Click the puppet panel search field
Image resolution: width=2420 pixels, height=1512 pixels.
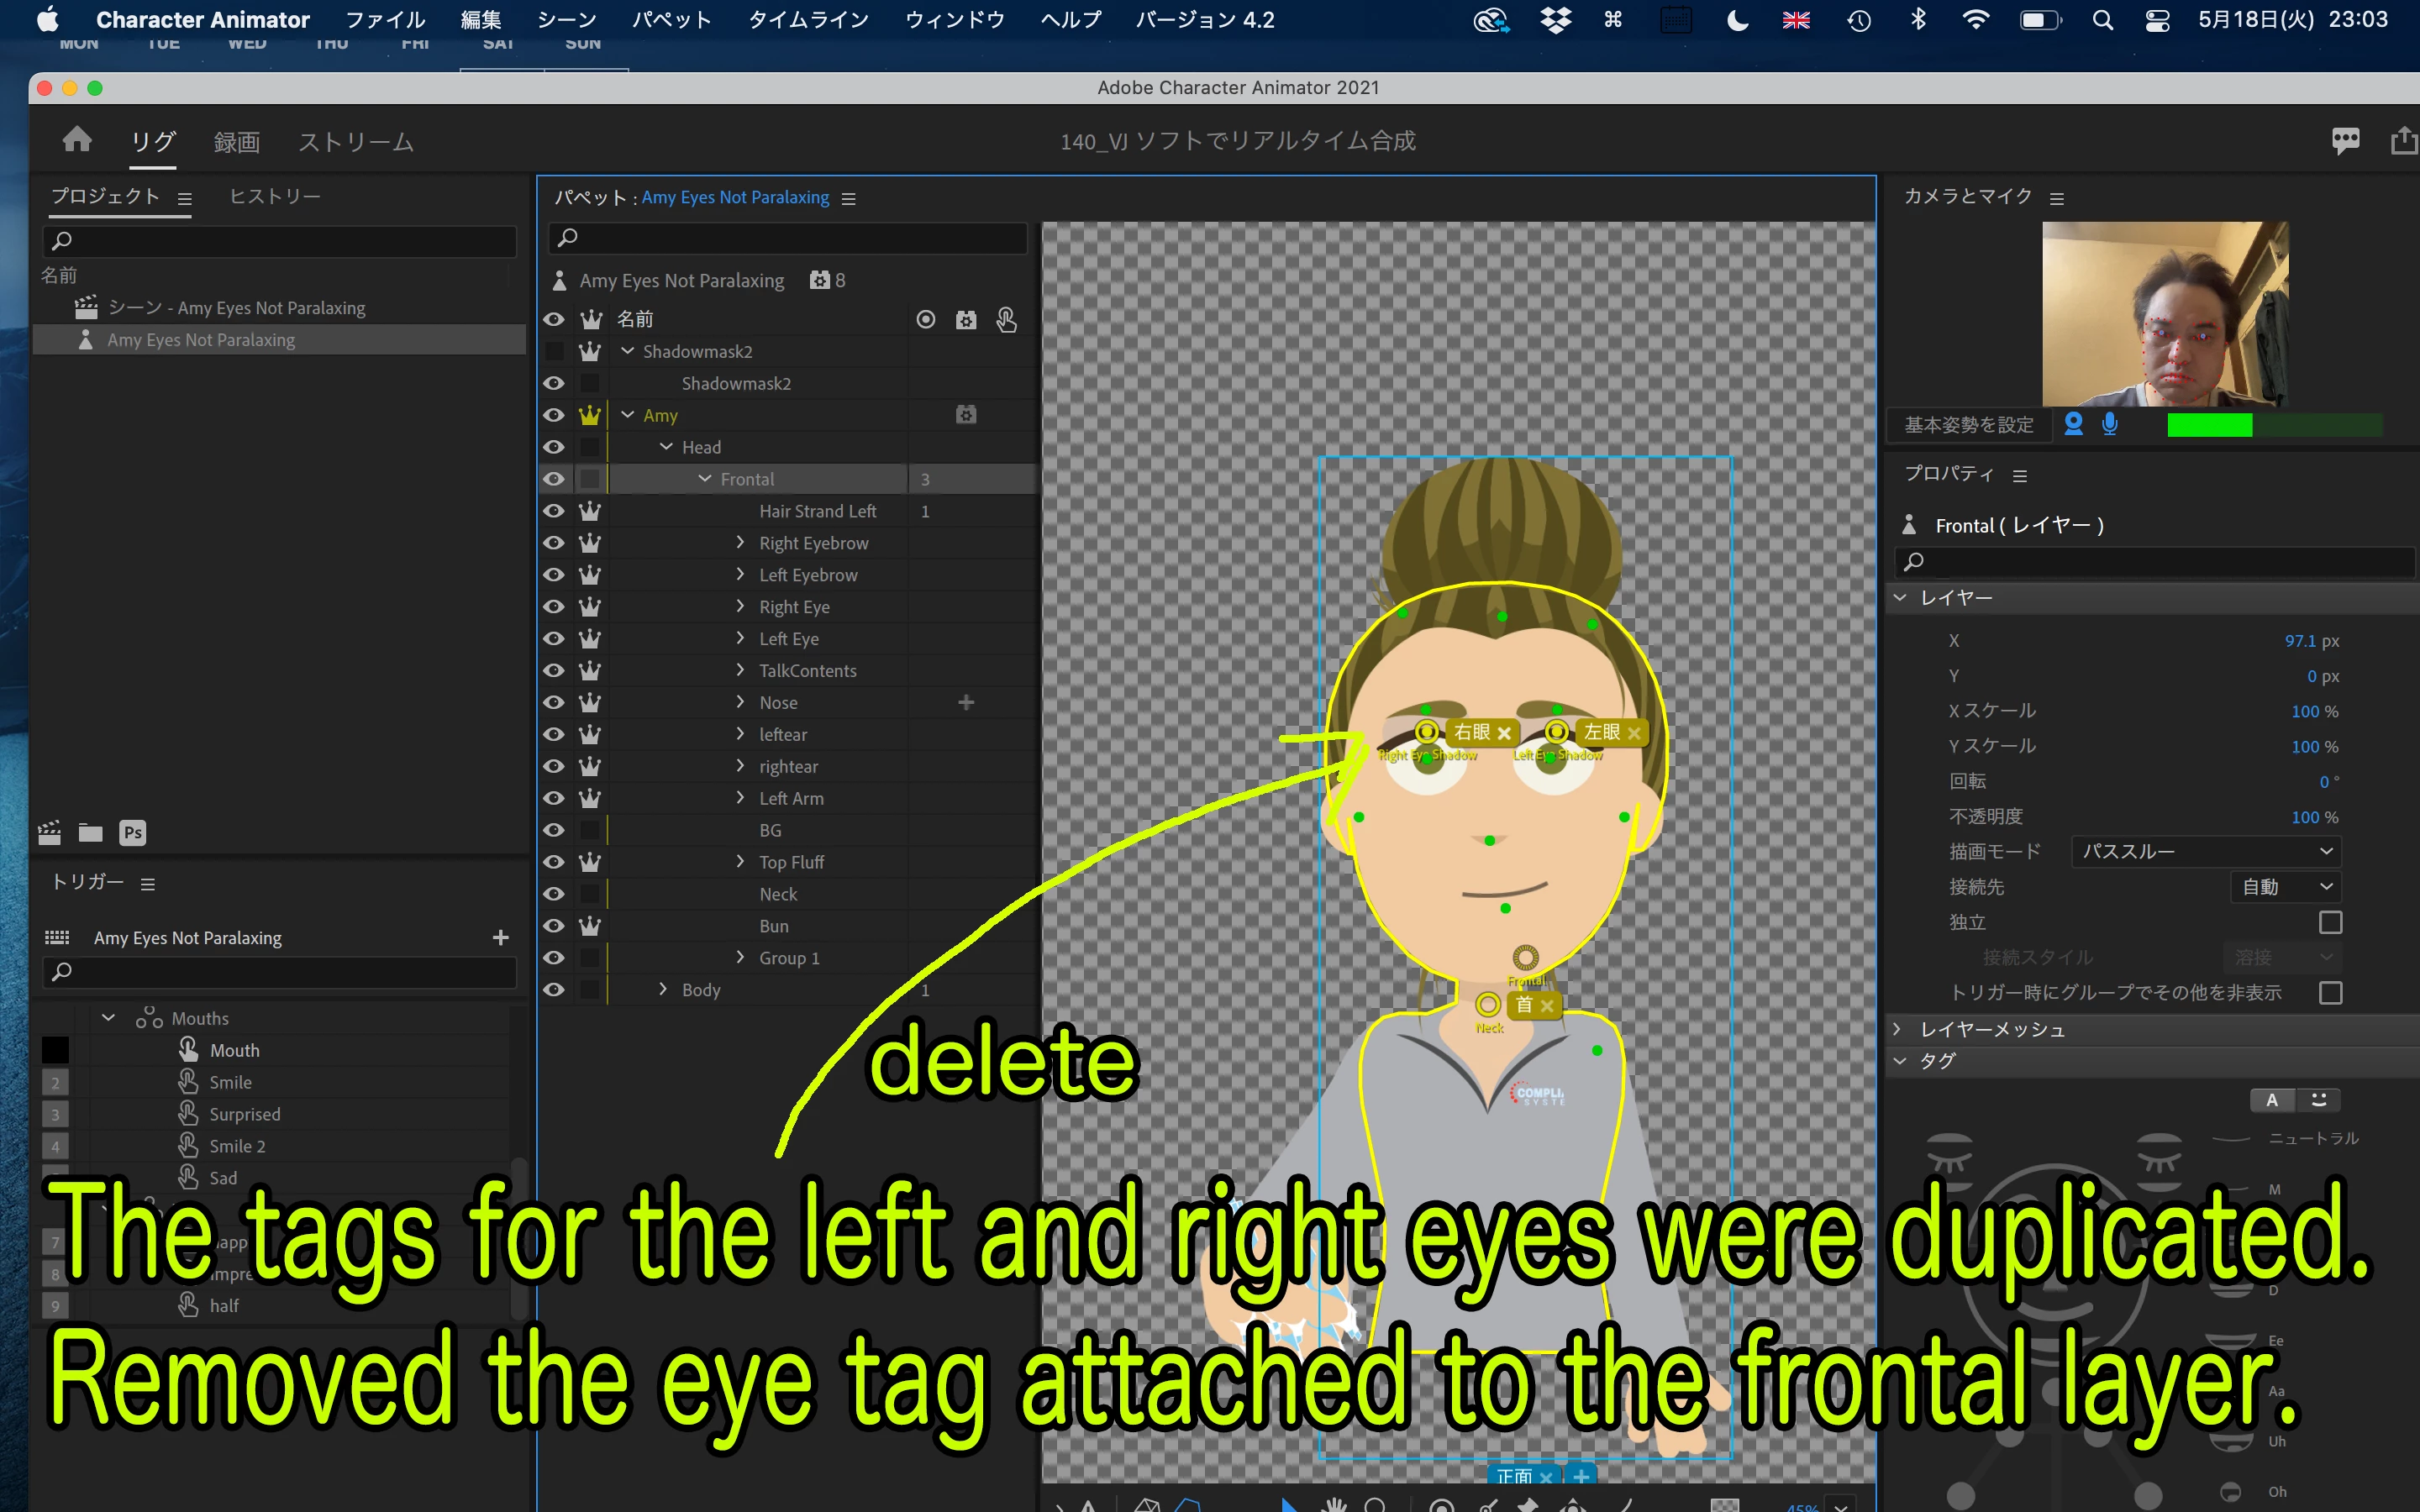coord(790,237)
